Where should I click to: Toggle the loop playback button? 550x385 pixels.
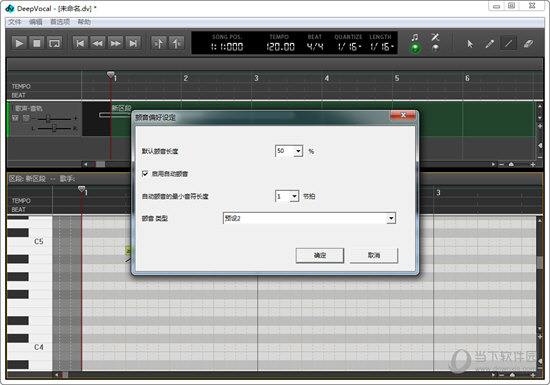click(x=54, y=43)
